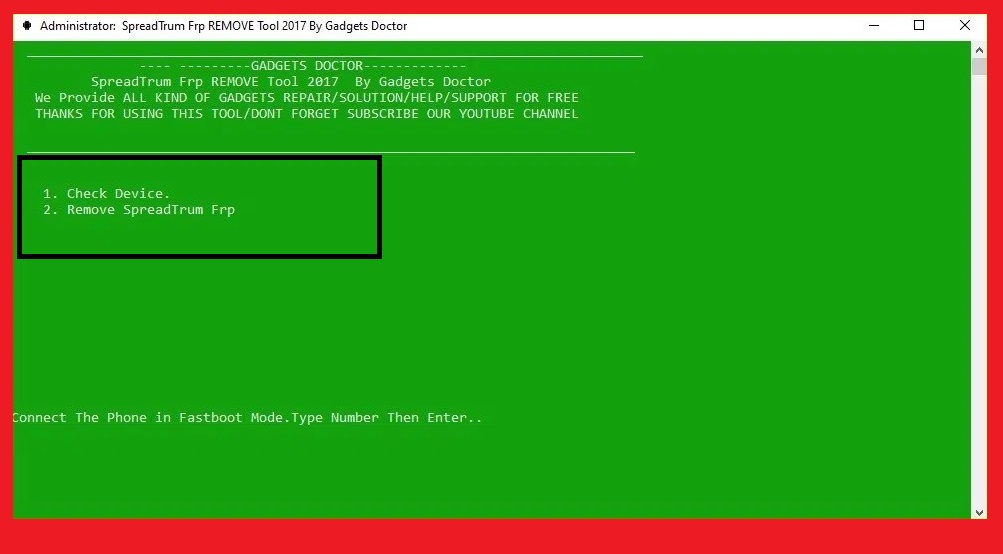Click the console app icon in title bar
This screenshot has height=554, width=1003.
click(27, 26)
